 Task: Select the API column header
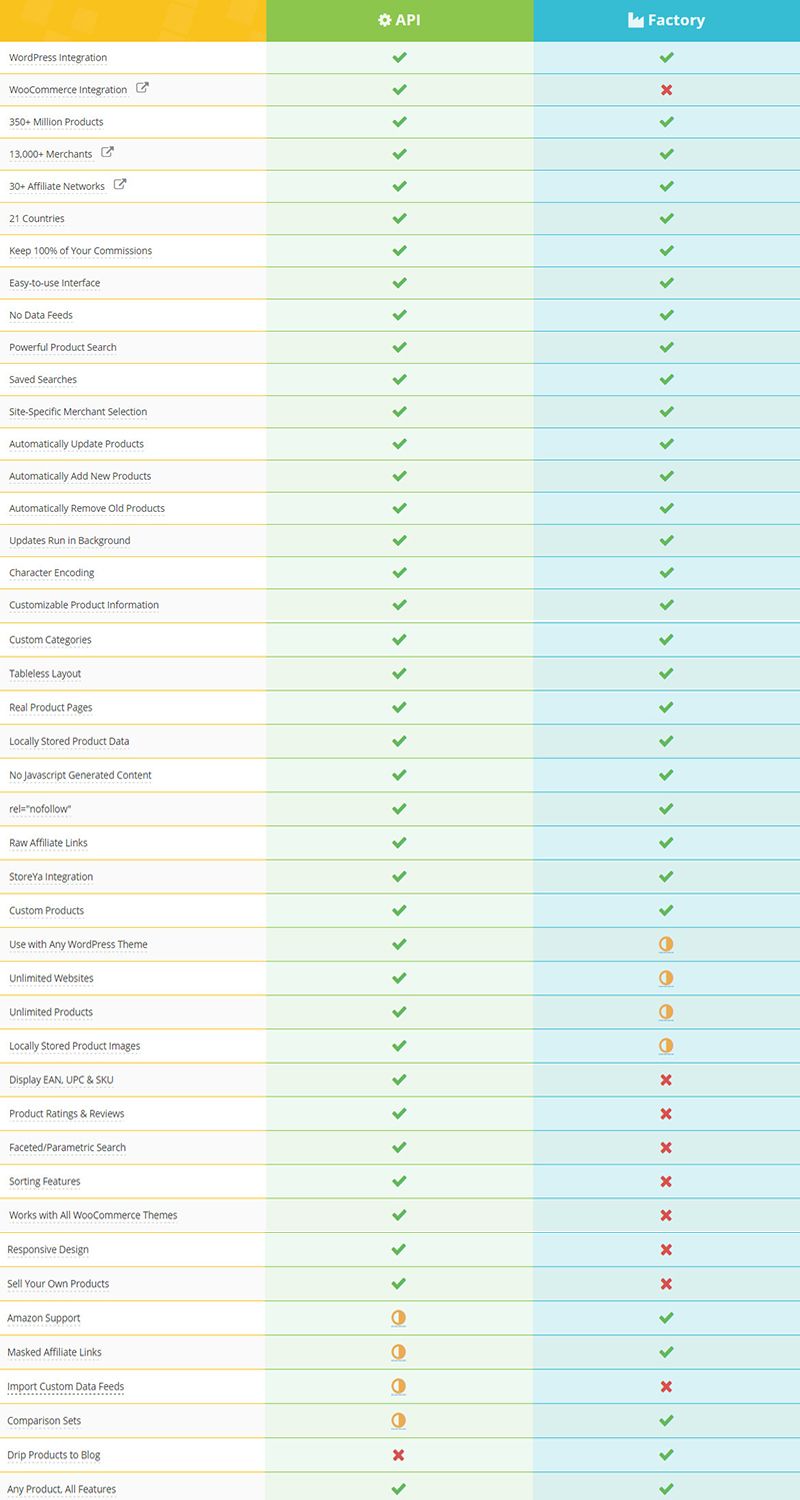(x=400, y=20)
